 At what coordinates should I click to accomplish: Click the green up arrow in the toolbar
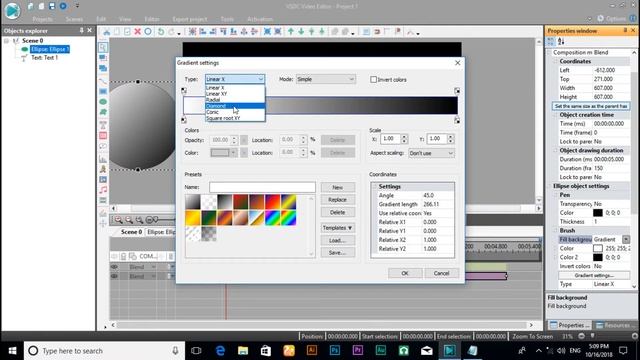click(x=291, y=31)
